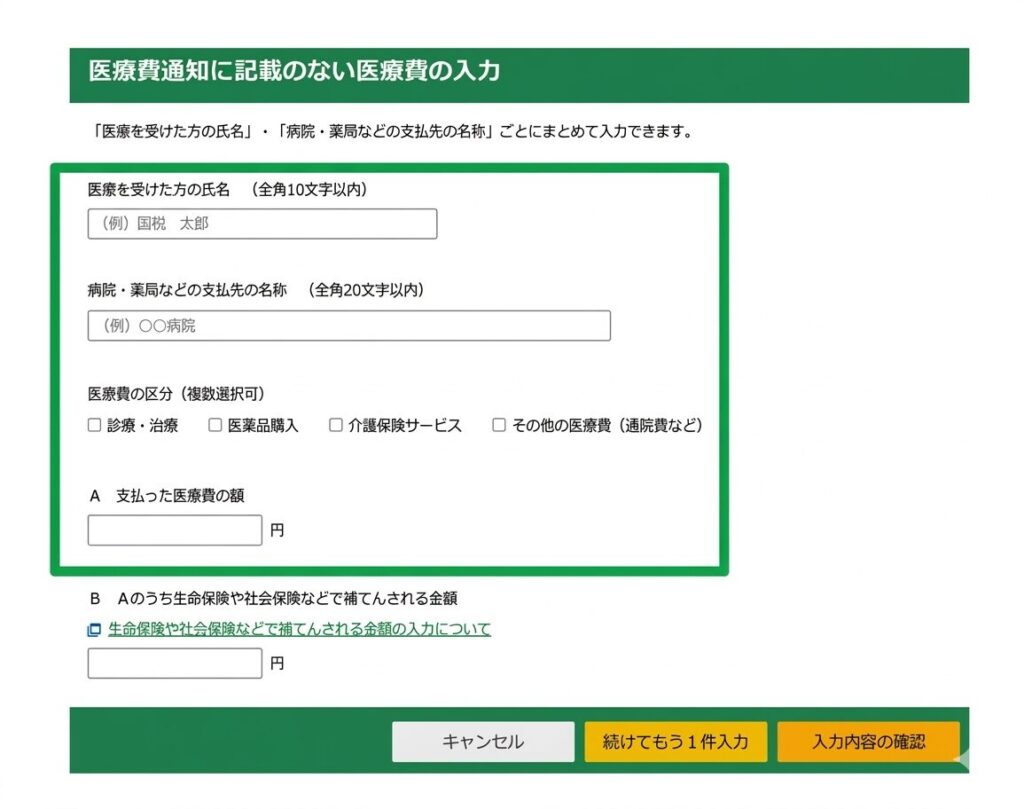Click the A 支払った医療費の額 amount field

point(175,530)
